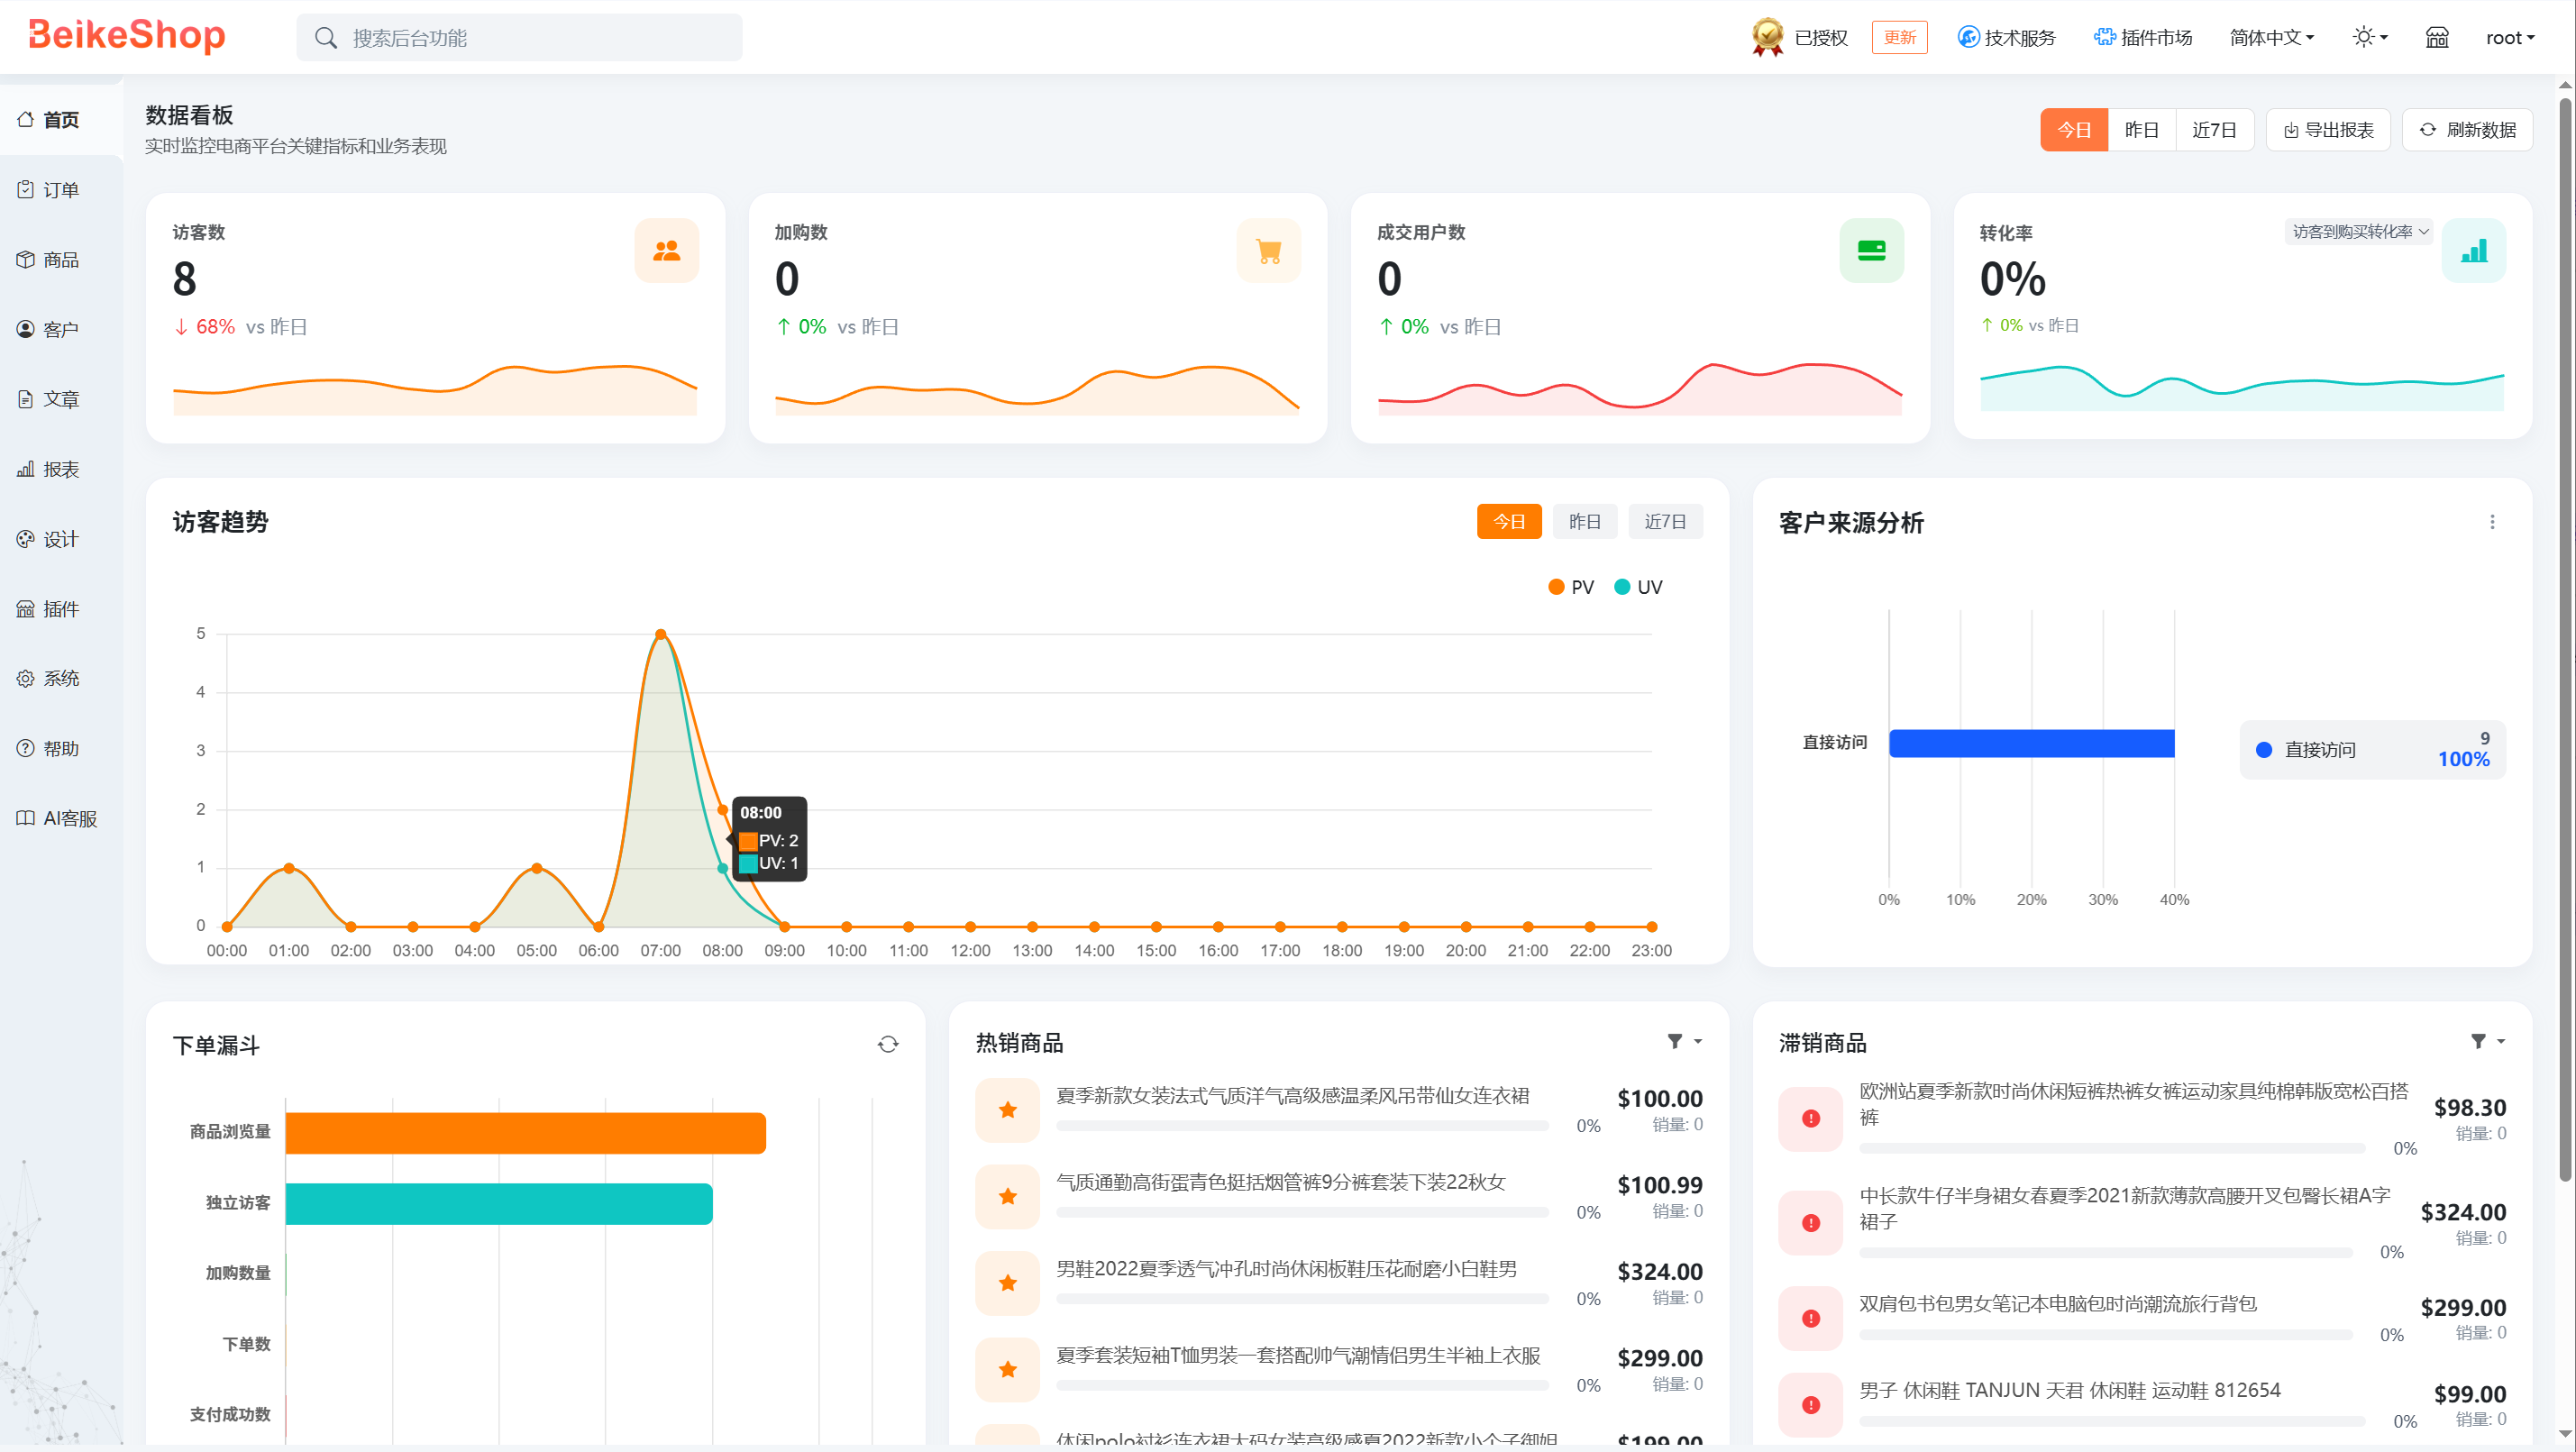This screenshot has height=1452, width=2576.
Task: Click the 刷新数据 button
Action: (x=2467, y=130)
